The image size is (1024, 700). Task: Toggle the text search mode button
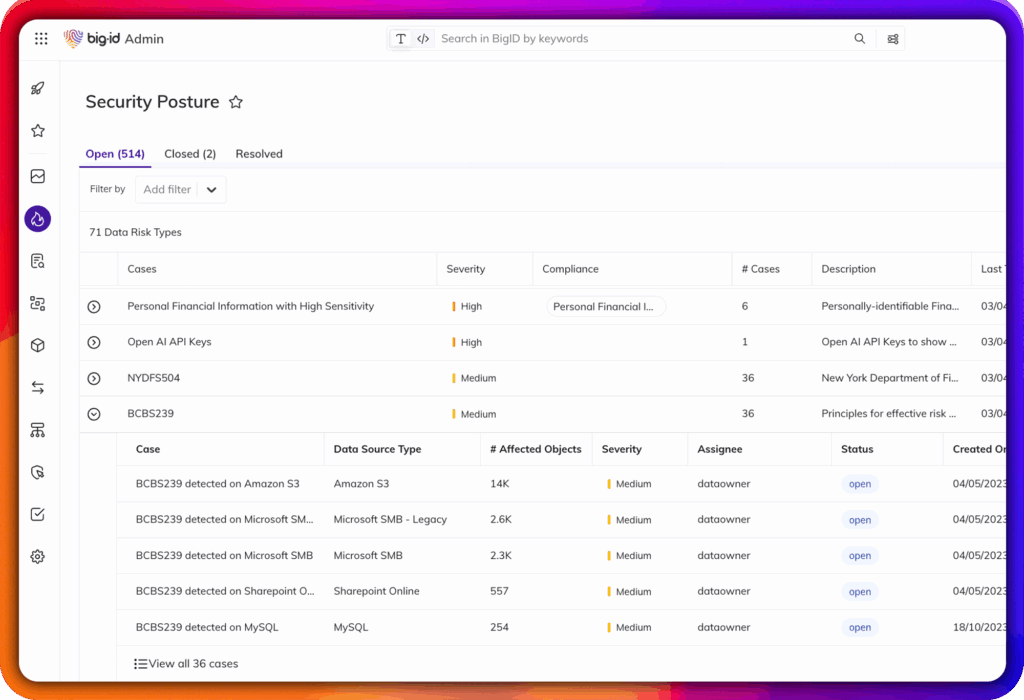click(x=401, y=39)
